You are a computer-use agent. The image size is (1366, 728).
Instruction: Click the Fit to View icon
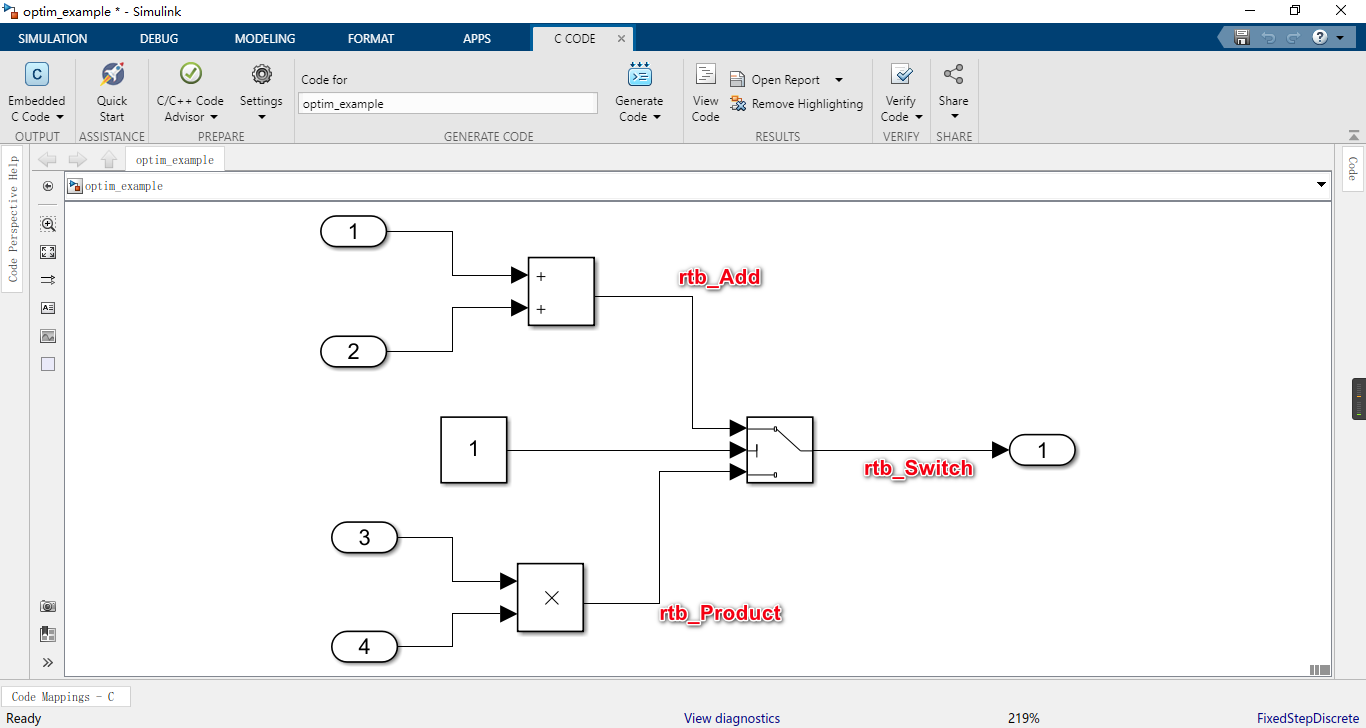click(47, 252)
